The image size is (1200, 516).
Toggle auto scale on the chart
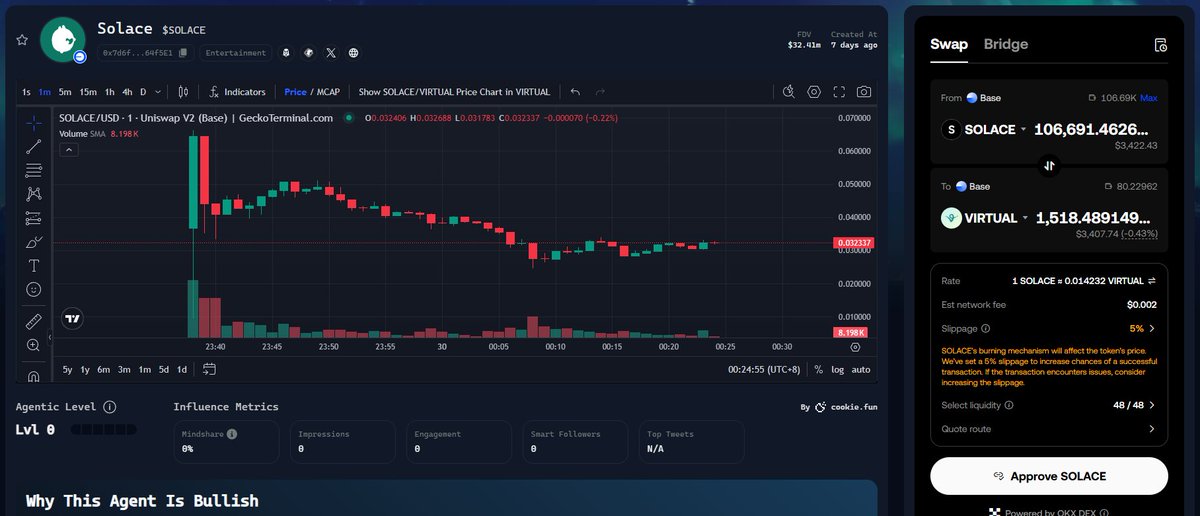click(x=860, y=369)
